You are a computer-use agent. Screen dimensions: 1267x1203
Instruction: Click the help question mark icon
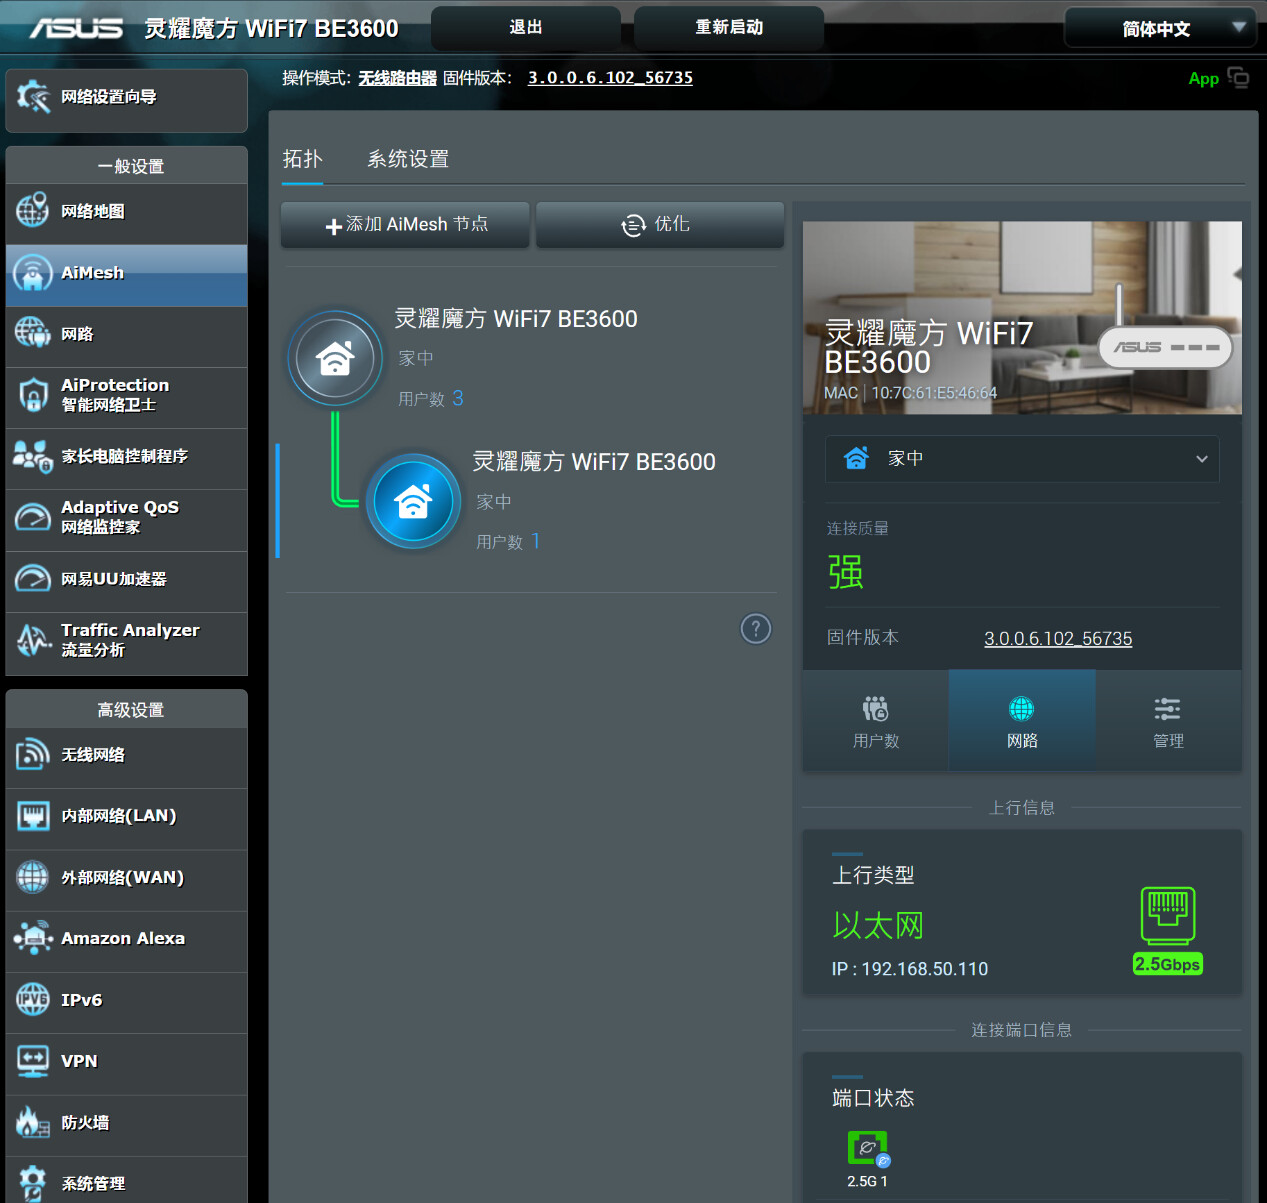[x=755, y=629]
